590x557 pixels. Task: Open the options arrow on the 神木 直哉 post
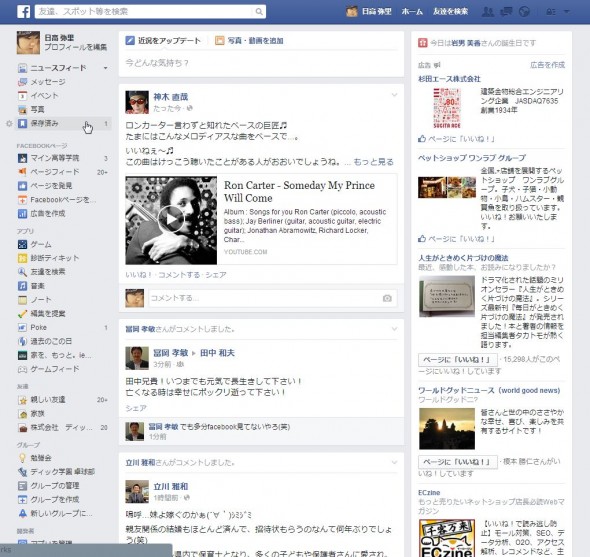394,95
